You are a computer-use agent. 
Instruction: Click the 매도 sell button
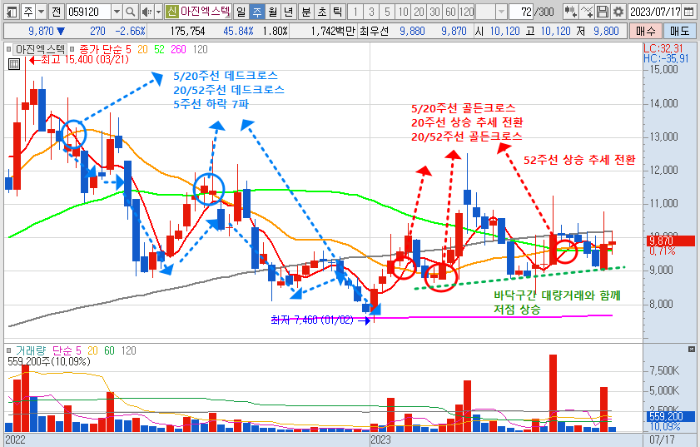679,31
